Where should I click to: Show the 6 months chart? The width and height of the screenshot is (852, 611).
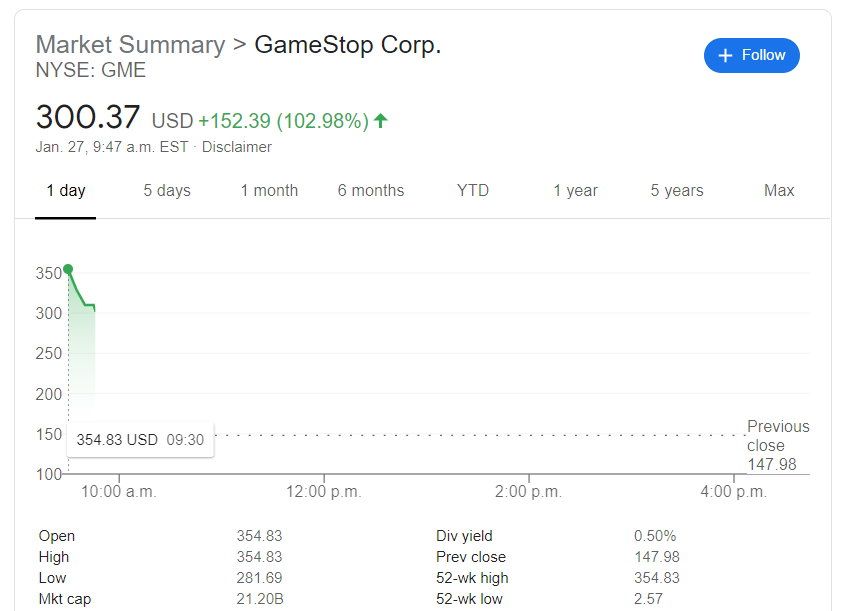pyautogui.click(x=371, y=191)
